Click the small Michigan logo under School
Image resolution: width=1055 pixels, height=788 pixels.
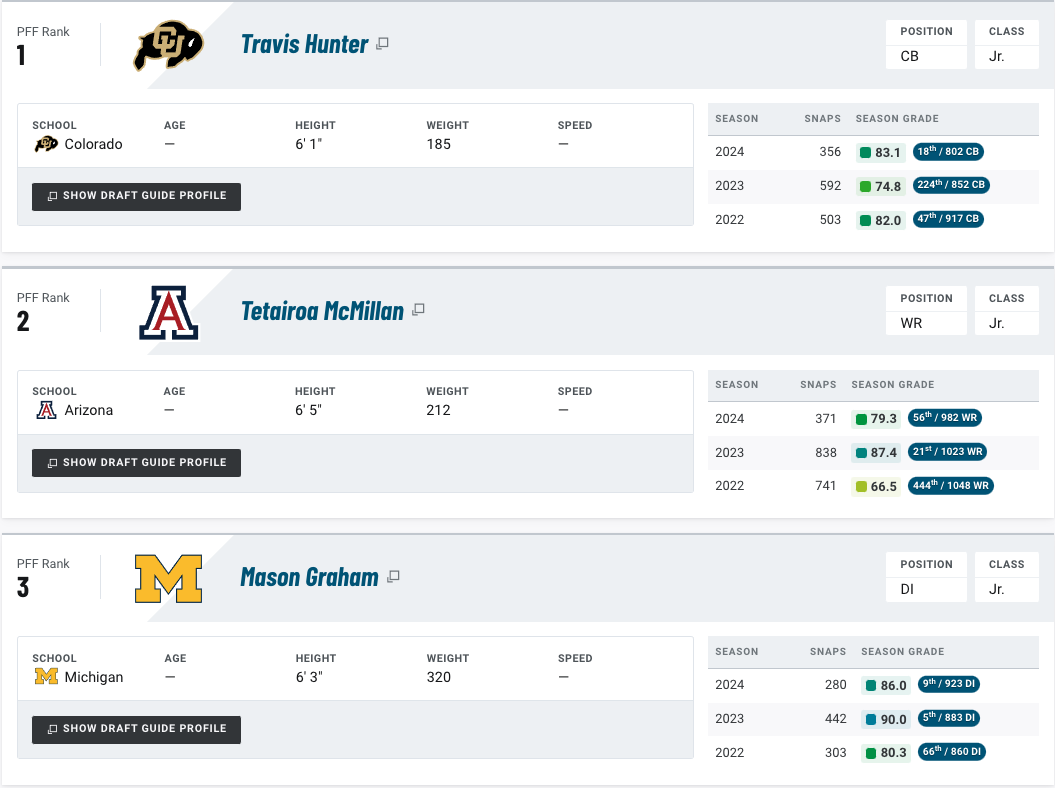(45, 677)
